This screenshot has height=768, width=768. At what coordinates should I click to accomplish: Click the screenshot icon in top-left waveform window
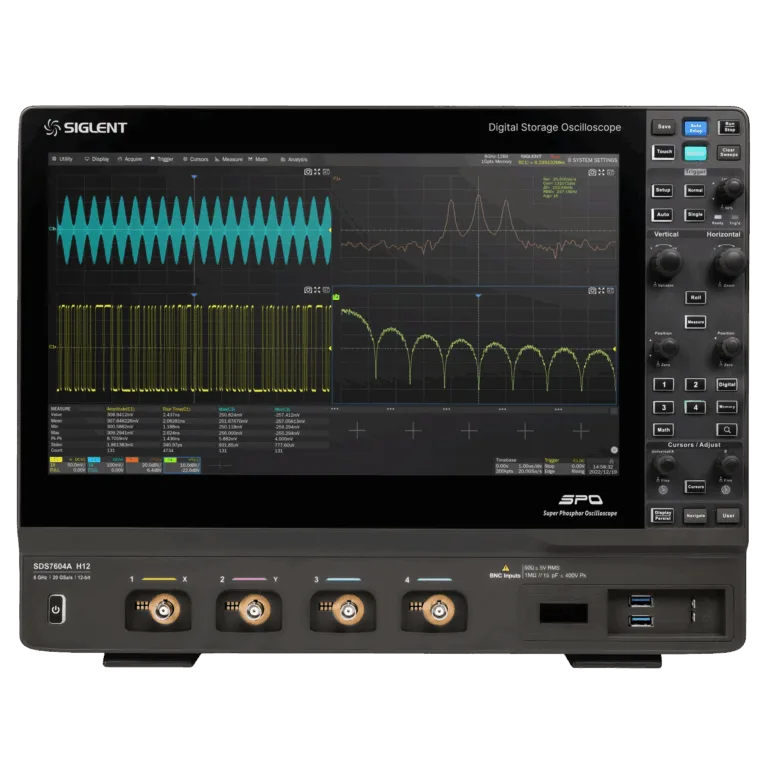(308, 172)
